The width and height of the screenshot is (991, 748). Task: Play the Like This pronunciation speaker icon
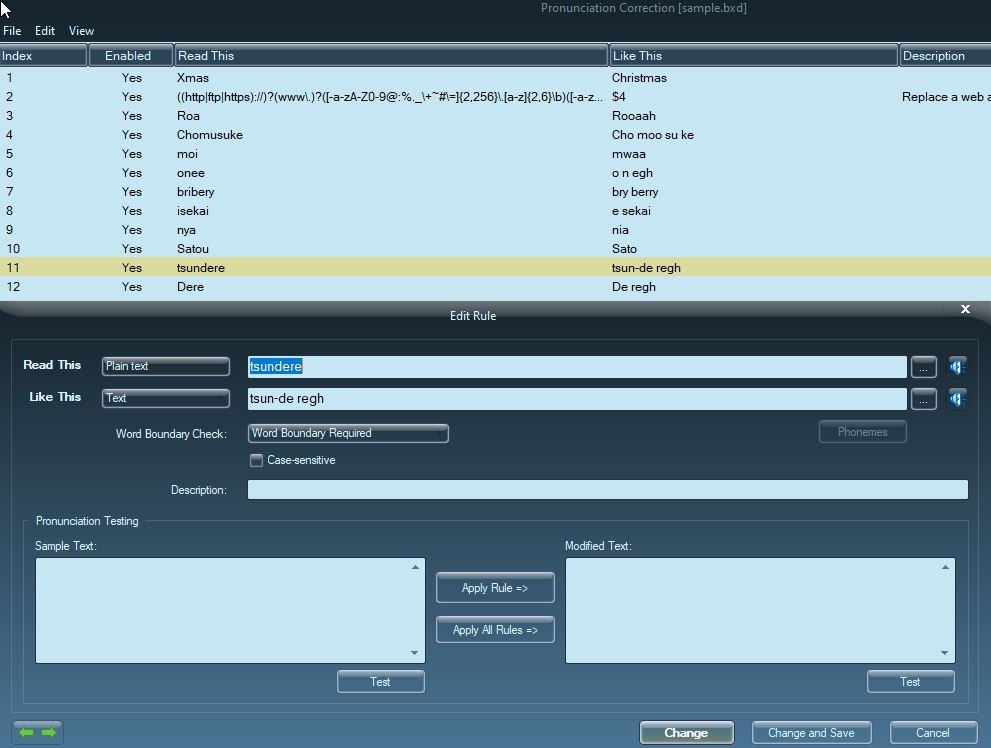click(957, 399)
